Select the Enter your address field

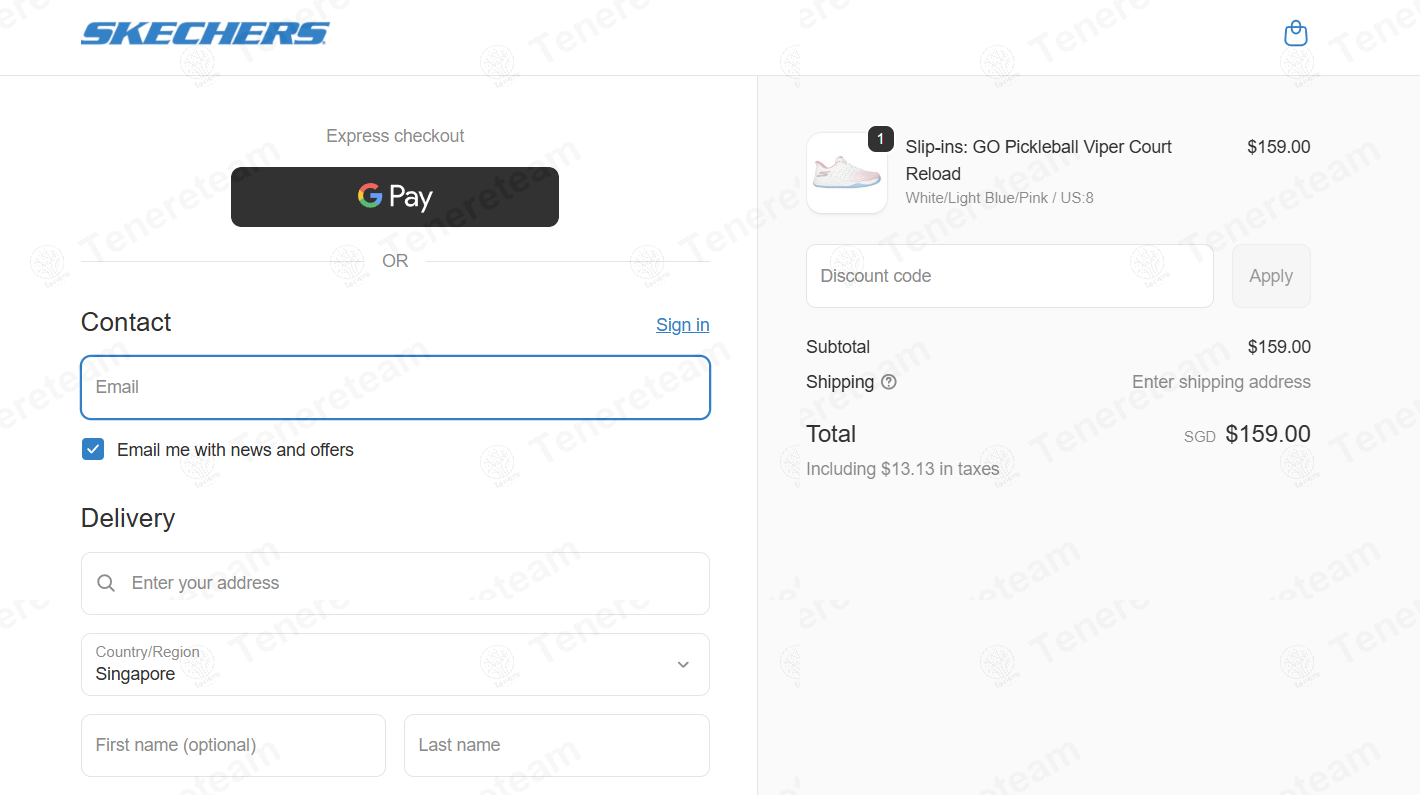(395, 583)
